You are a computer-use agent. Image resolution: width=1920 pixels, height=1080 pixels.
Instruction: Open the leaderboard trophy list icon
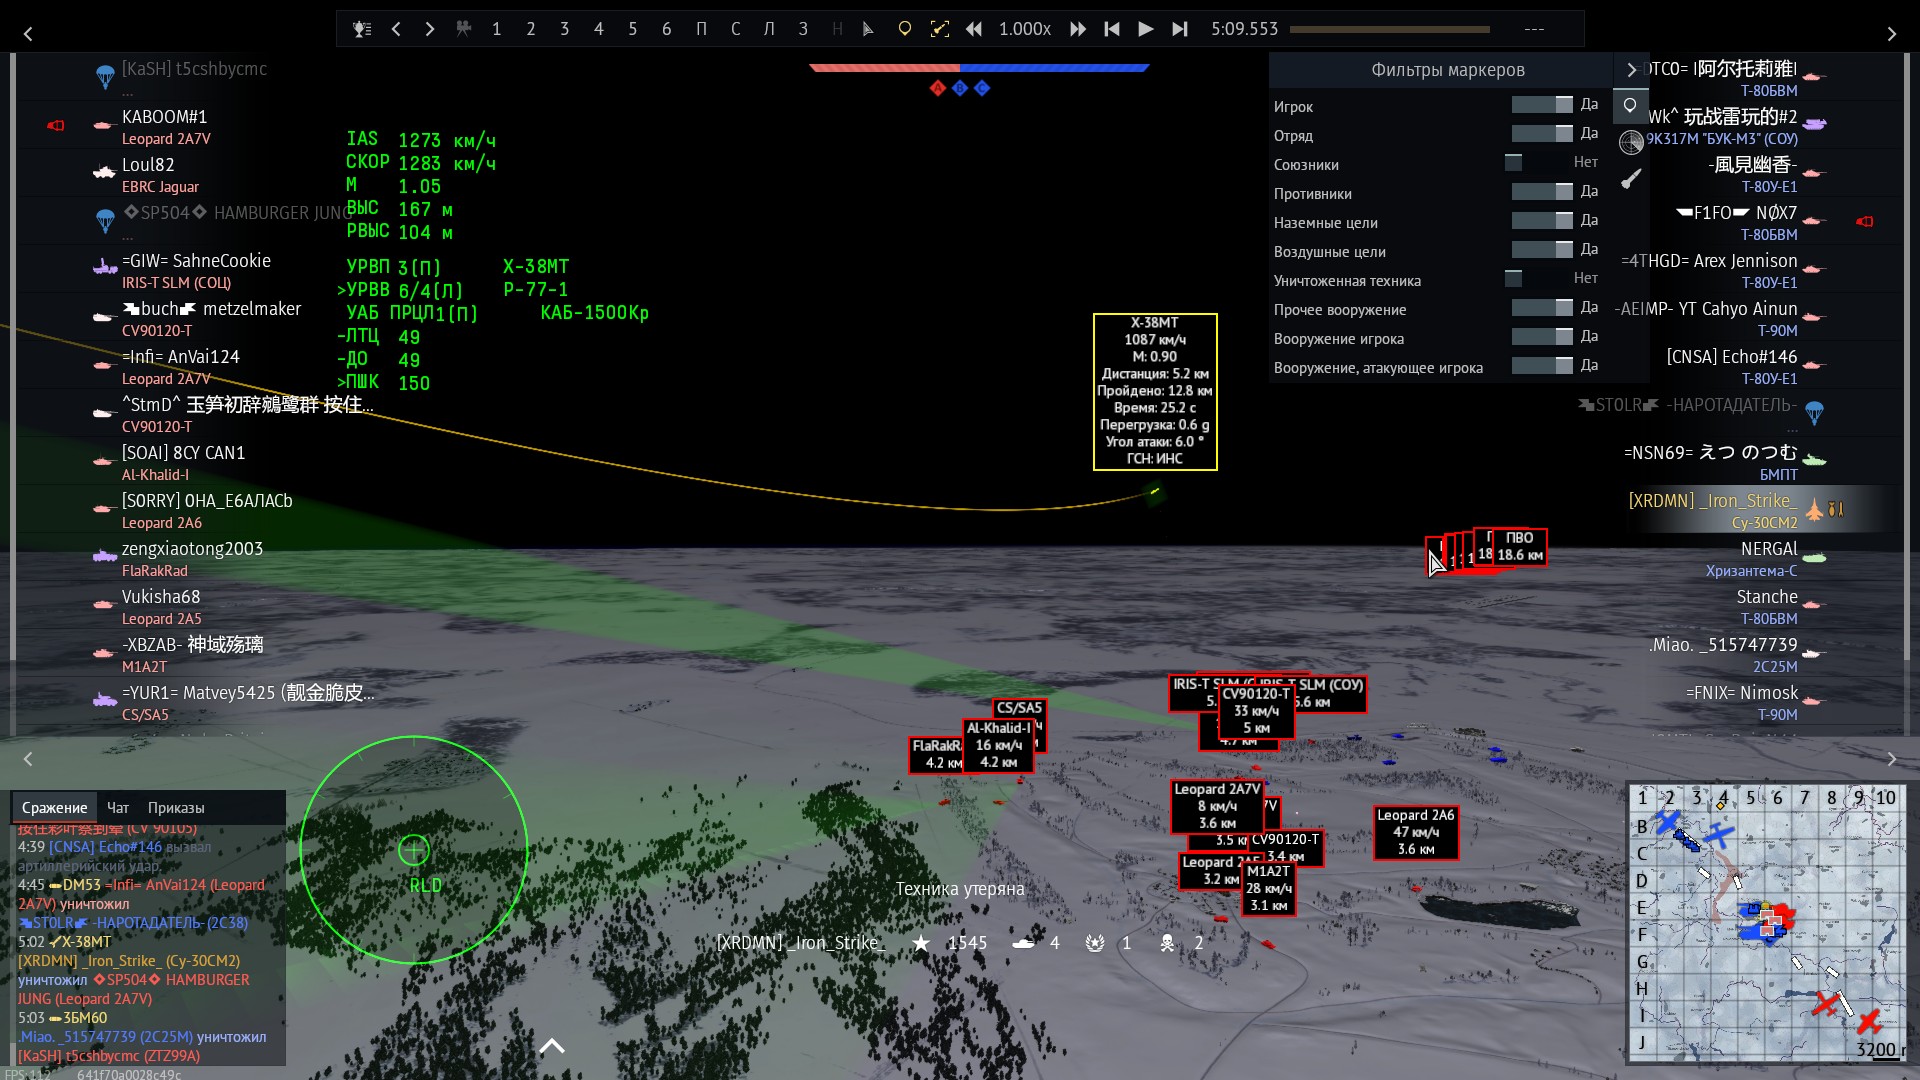point(362,29)
